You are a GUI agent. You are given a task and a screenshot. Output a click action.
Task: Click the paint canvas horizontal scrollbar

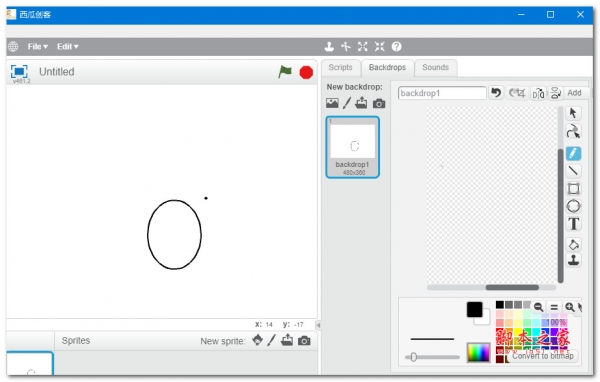coord(512,287)
